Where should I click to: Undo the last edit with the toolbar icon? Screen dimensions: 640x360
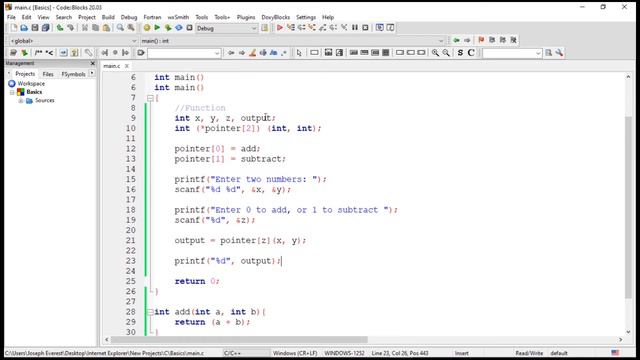60,28
